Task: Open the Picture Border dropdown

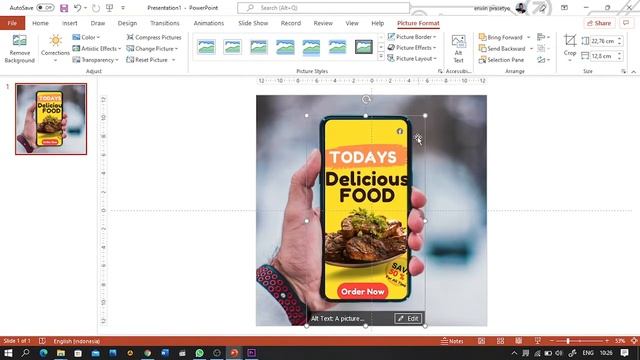Action: tap(411, 37)
